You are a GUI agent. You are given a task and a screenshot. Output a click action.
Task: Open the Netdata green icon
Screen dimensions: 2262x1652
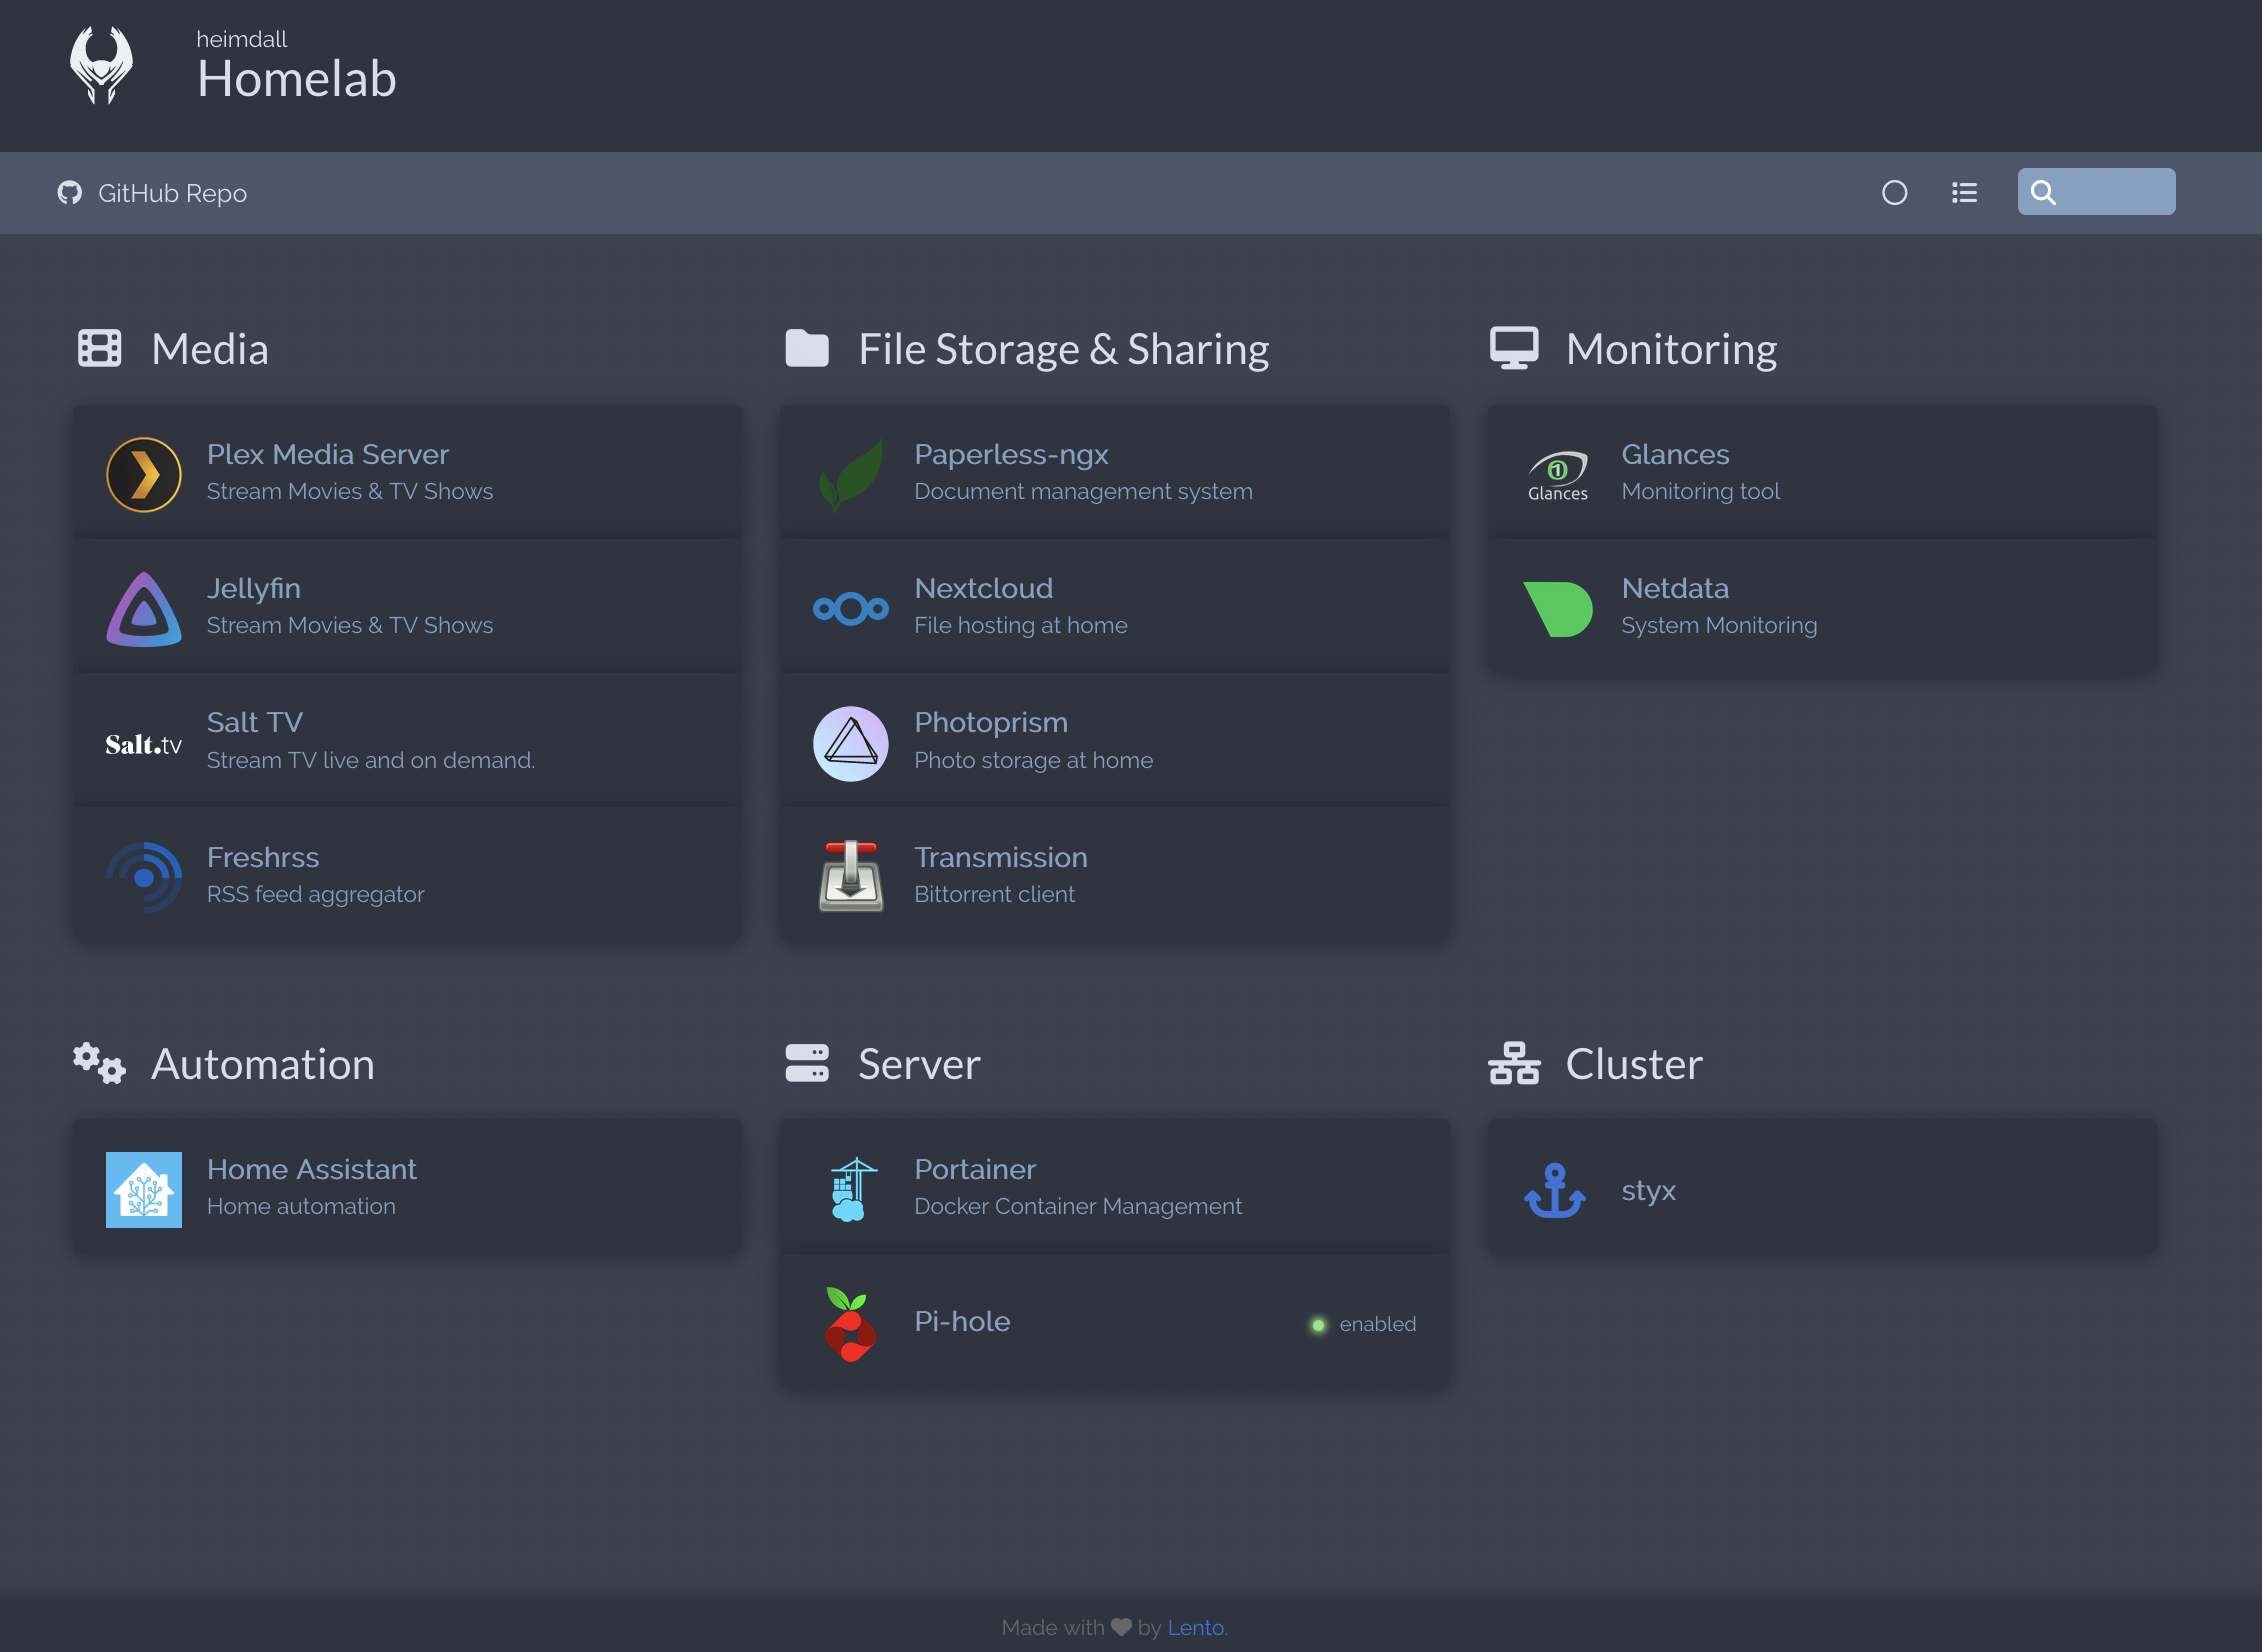click(1557, 608)
